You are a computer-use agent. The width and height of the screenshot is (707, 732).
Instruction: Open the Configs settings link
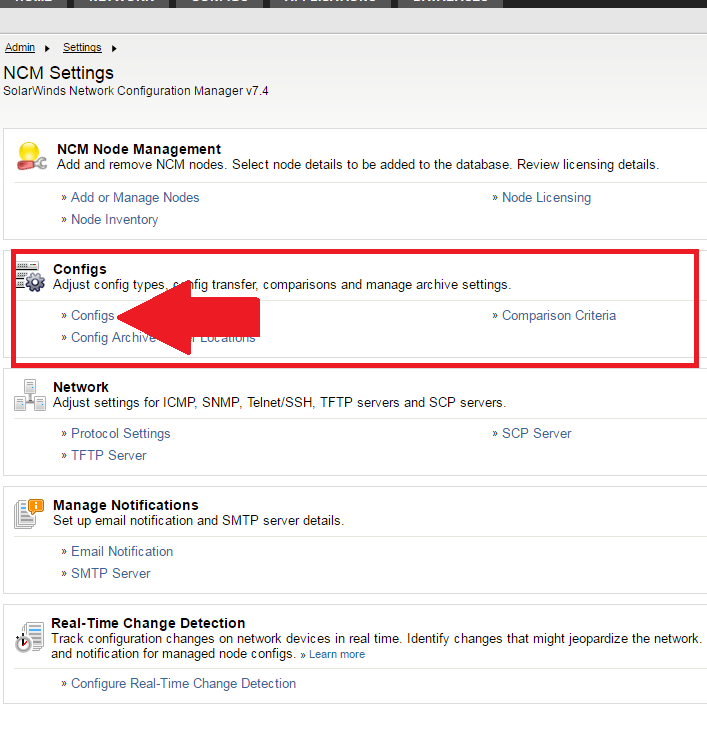point(92,316)
